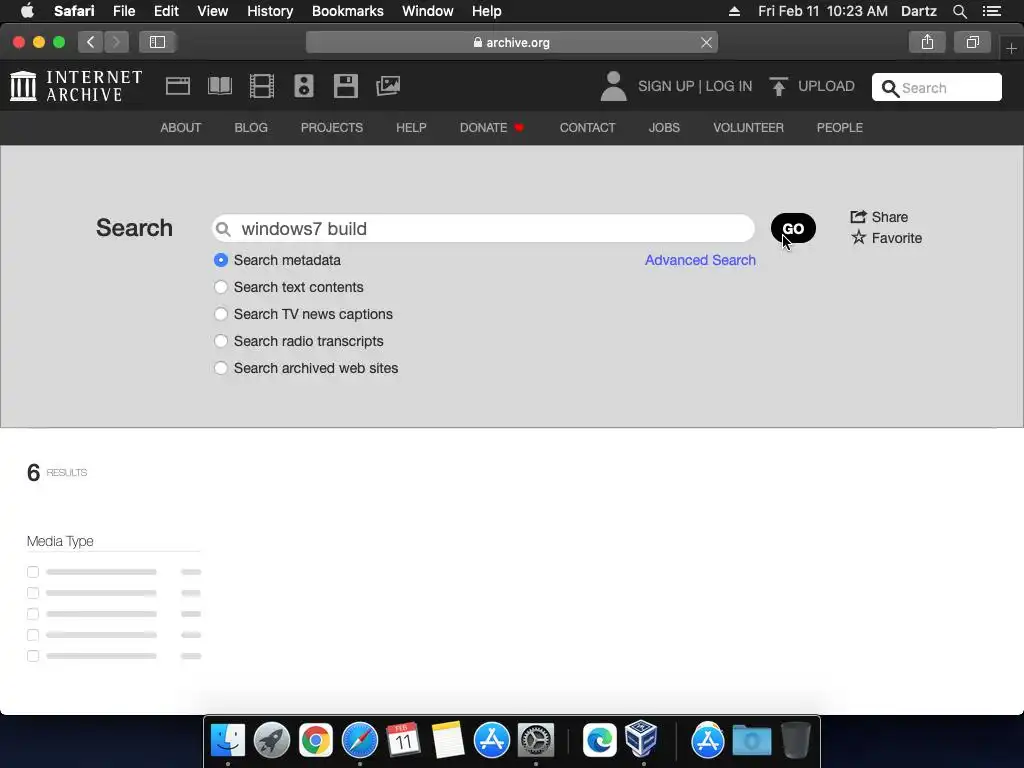Open the JOBS navigation link
Screen dimensions: 1024x768
click(664, 127)
